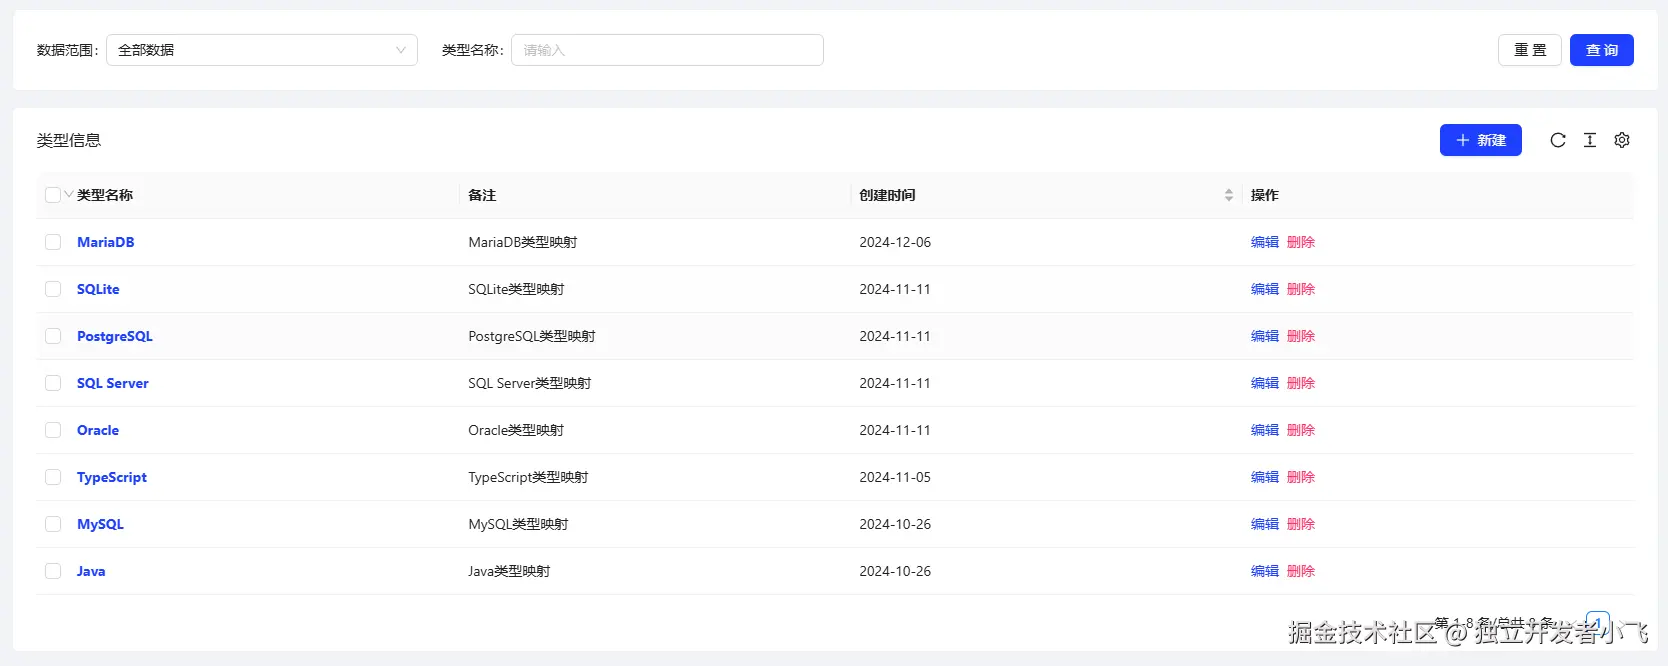Click 删除 in the SQLite row
Viewport: 1668px width, 666px height.
pyautogui.click(x=1301, y=289)
